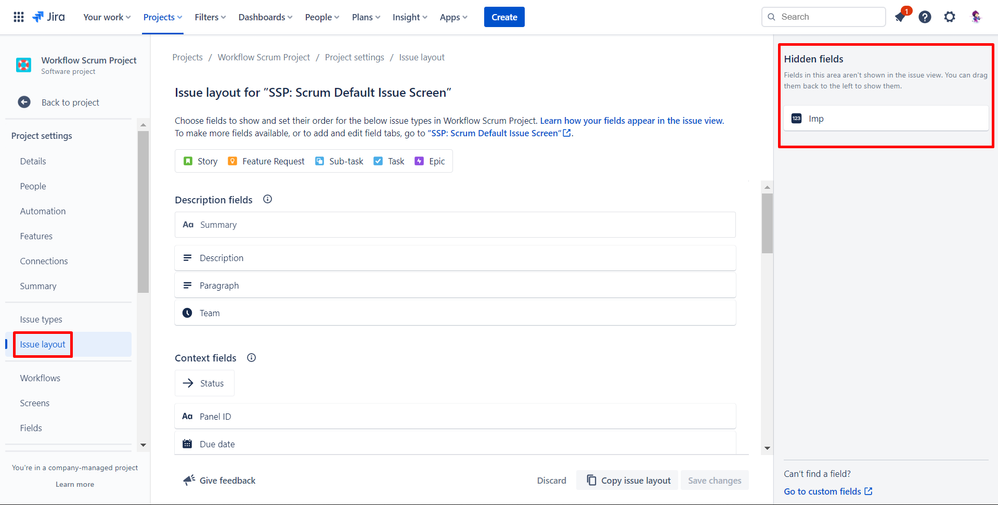The width and height of the screenshot is (998, 505).
Task: Click the Sub-task issue type icon
Action: click(320, 161)
